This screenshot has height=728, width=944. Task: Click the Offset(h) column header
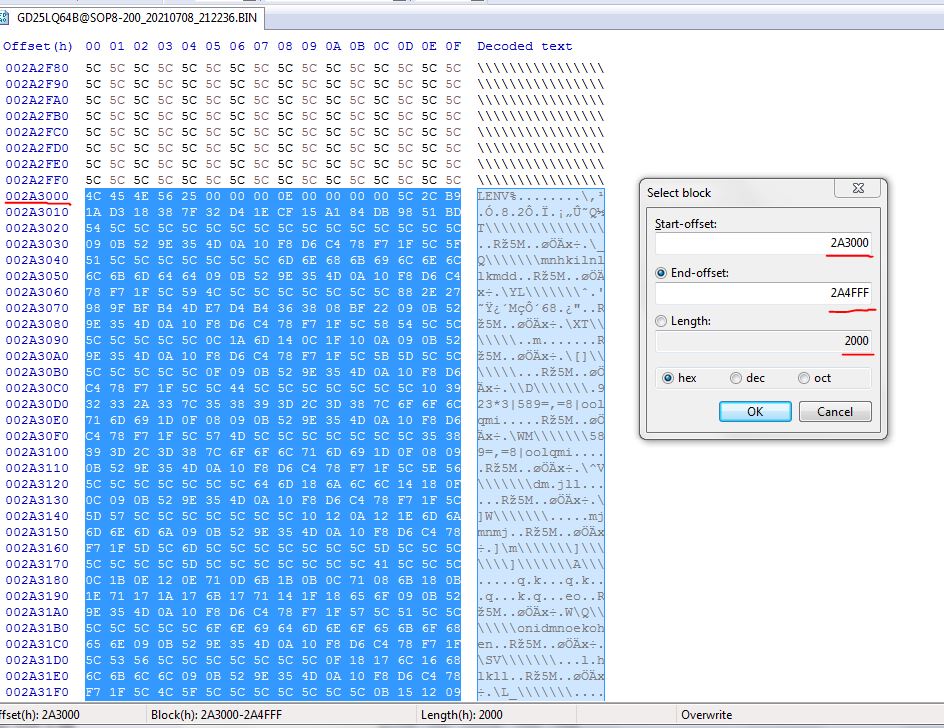(x=37, y=46)
